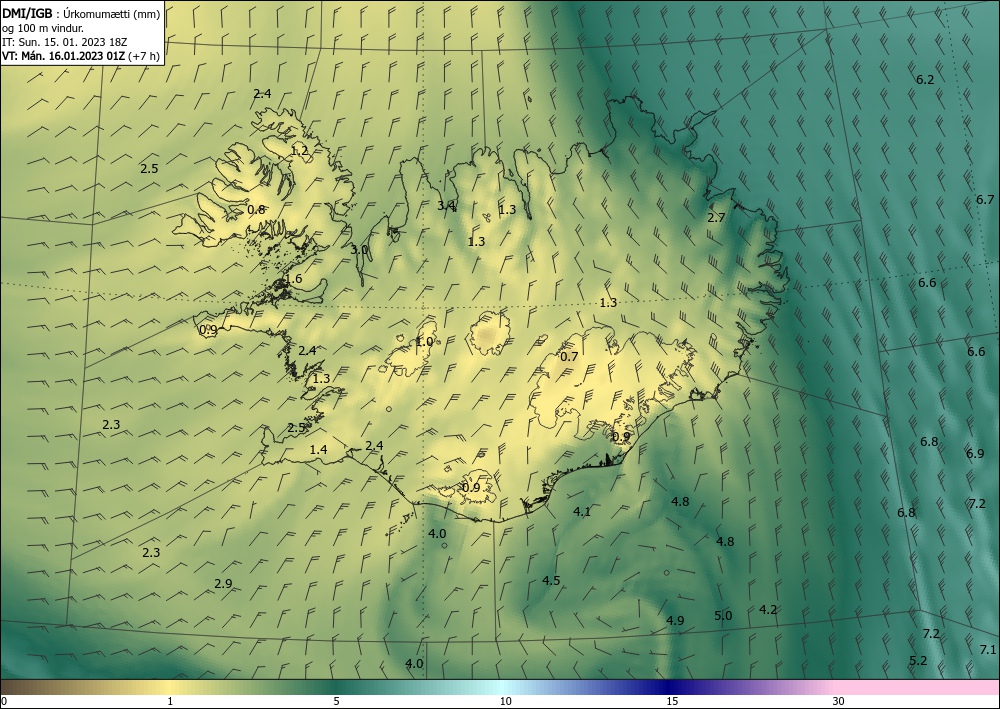Click the 1.2 value on the map
Image resolution: width=1000 pixels, height=709 pixels.
[300, 151]
